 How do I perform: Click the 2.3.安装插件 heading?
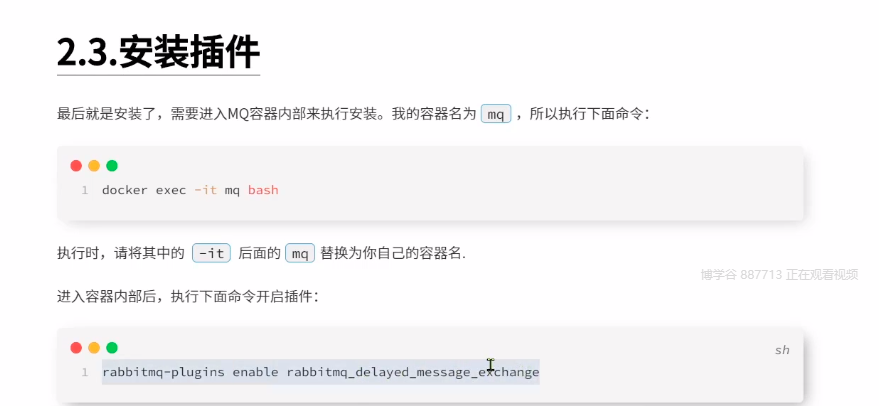159,54
